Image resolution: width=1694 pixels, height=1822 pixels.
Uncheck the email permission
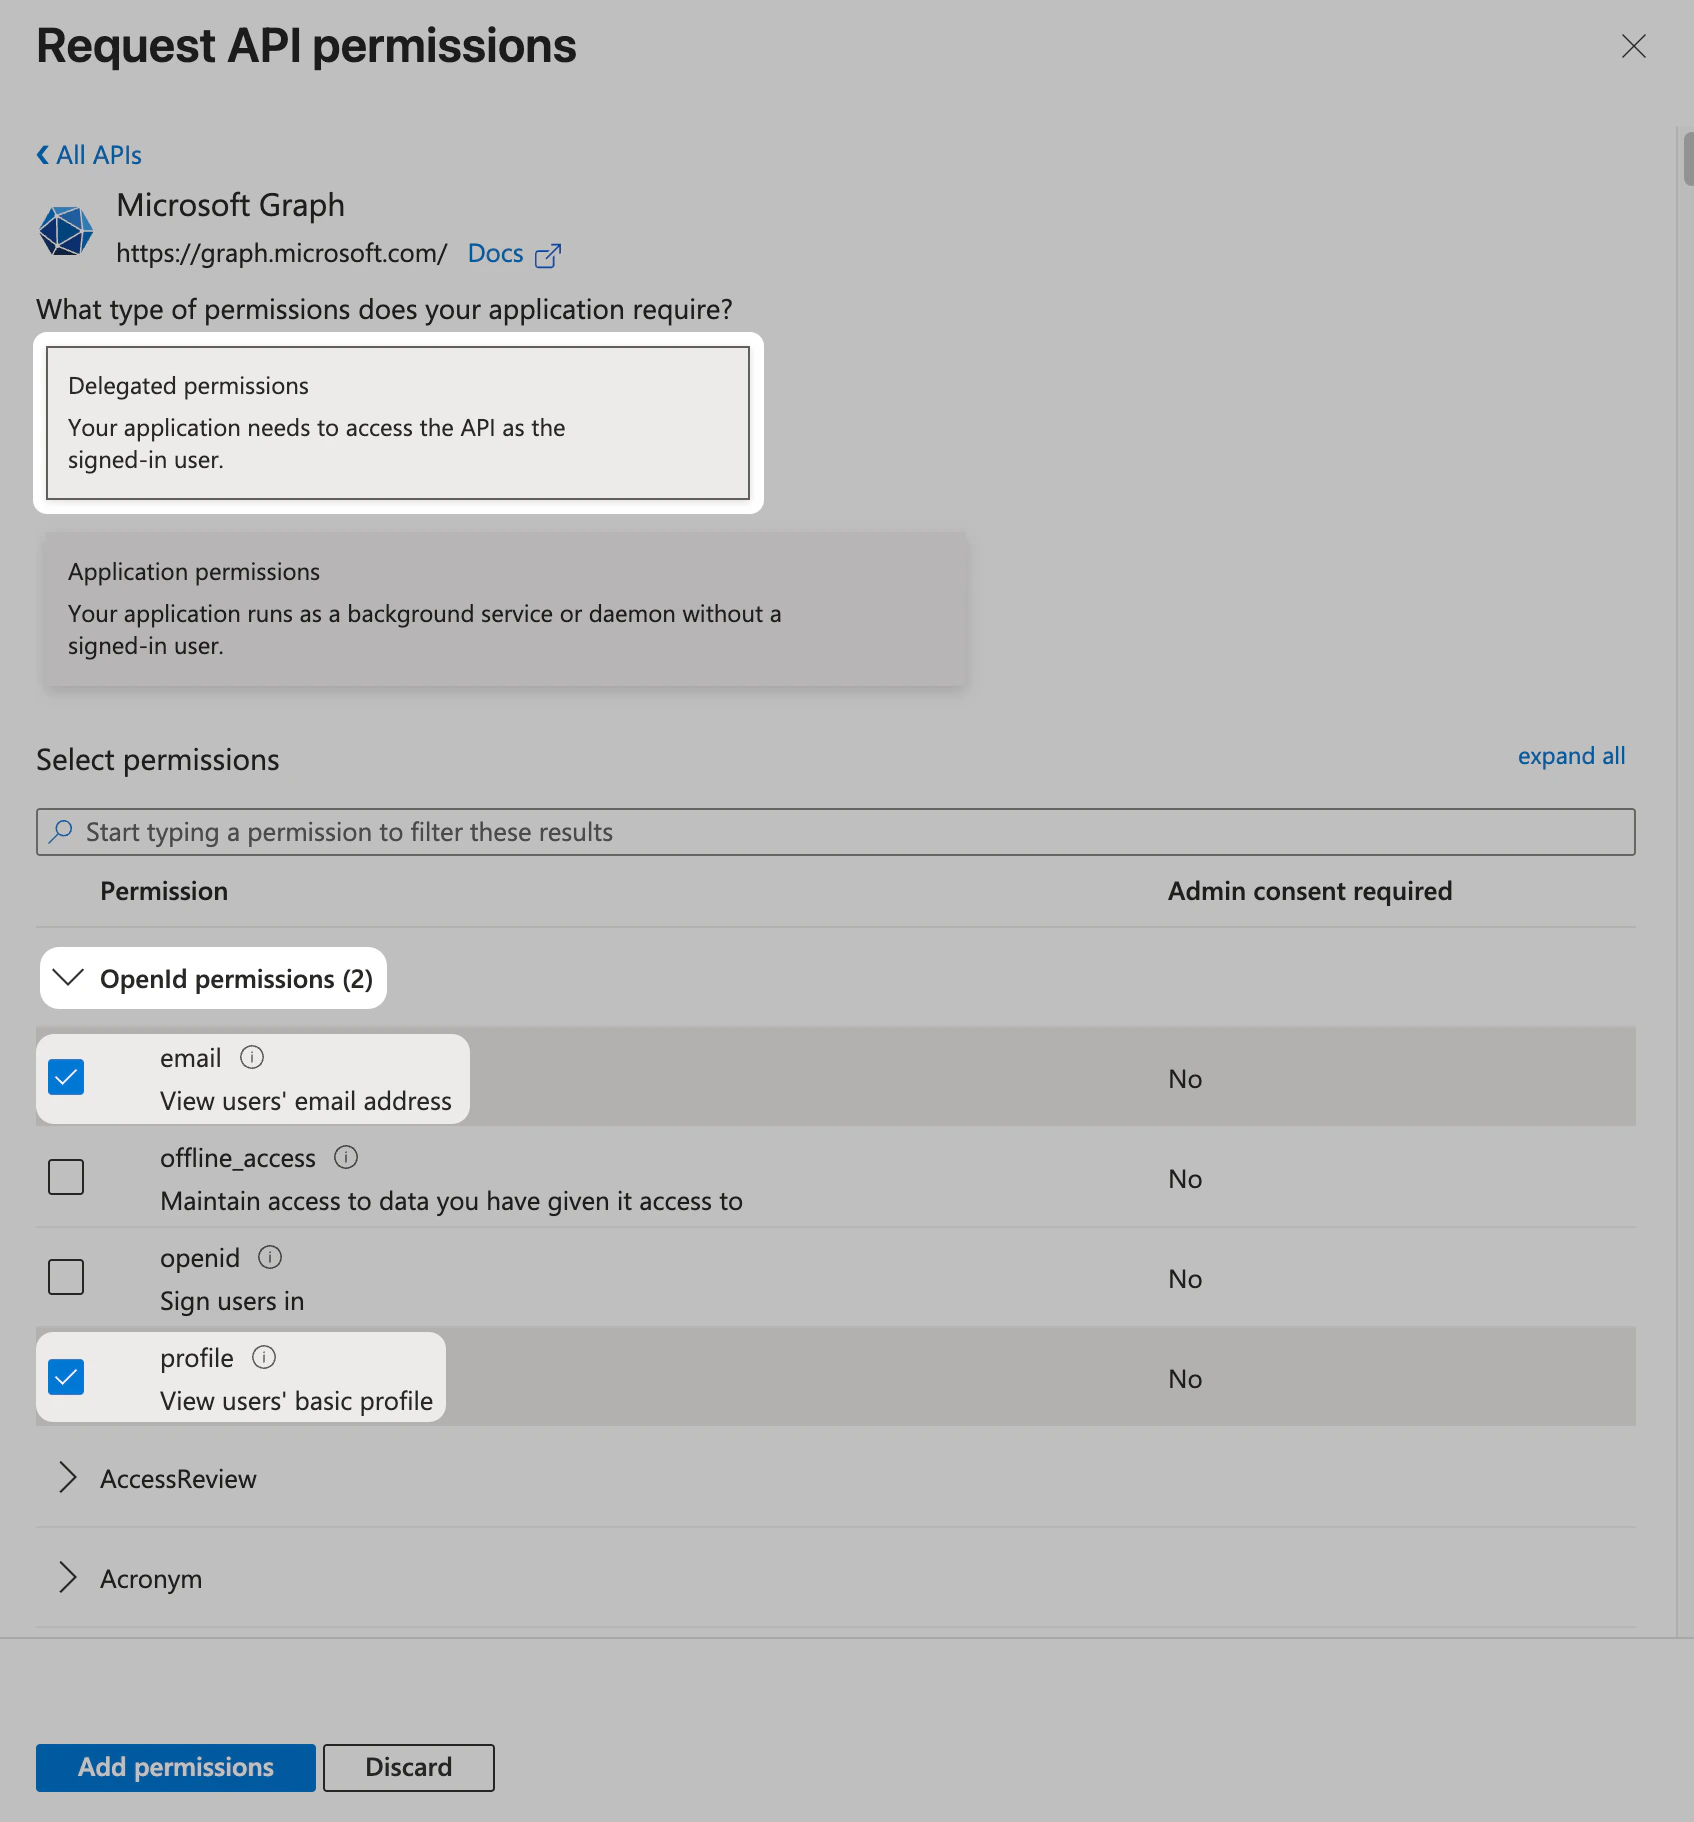click(65, 1077)
